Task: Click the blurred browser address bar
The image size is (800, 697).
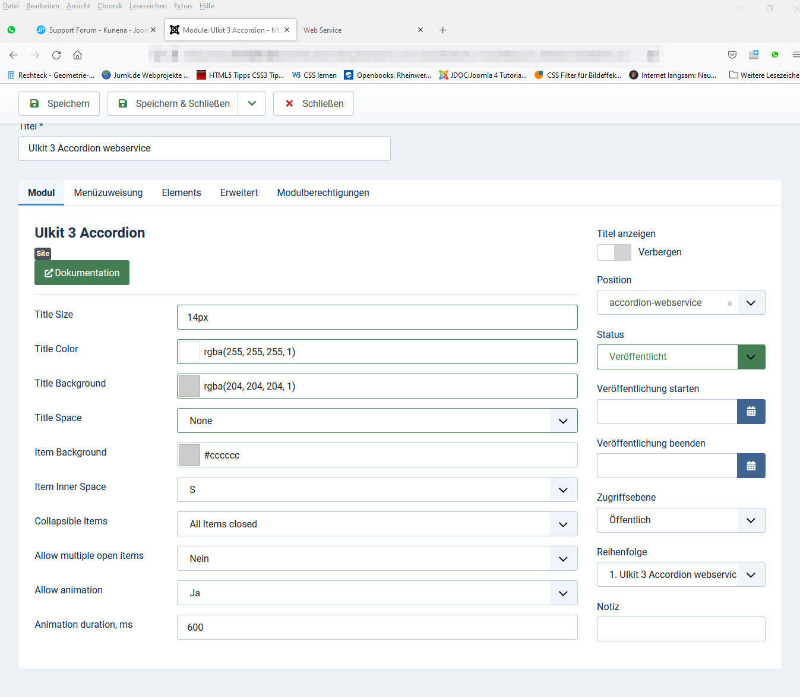Action: tap(403, 55)
